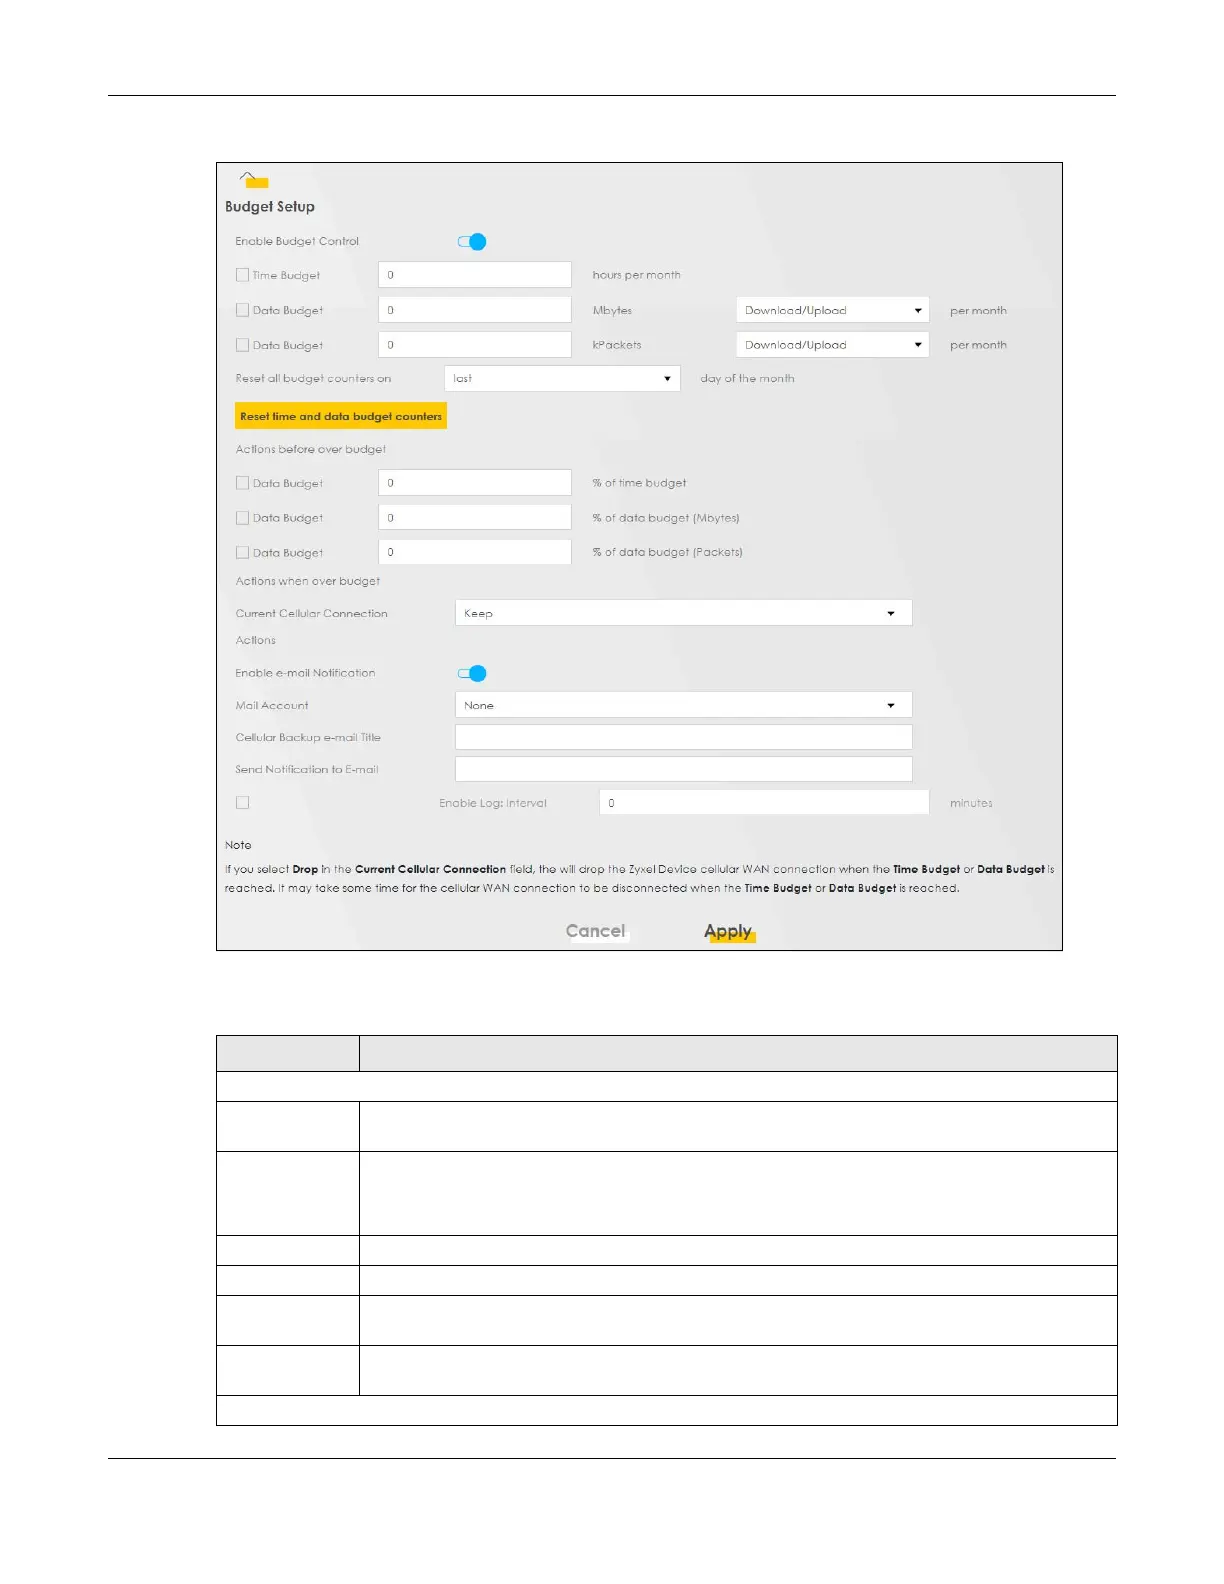Check the % of time budget checkbox

(x=242, y=483)
